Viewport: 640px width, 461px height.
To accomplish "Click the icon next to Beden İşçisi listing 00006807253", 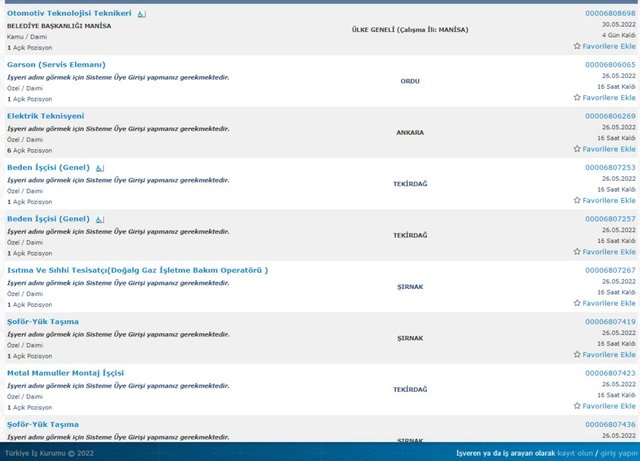I will pos(100,167).
